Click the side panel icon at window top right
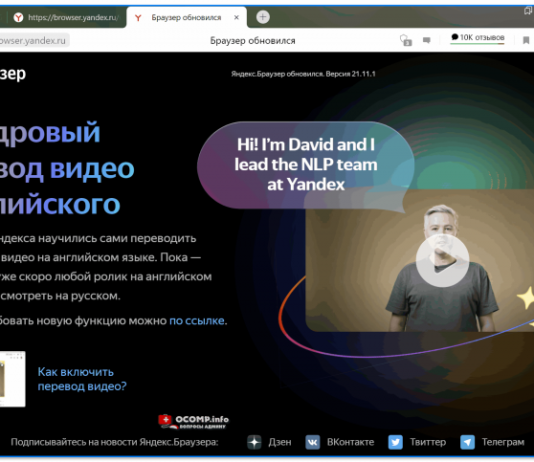This screenshot has width=534, height=462. point(528,11)
